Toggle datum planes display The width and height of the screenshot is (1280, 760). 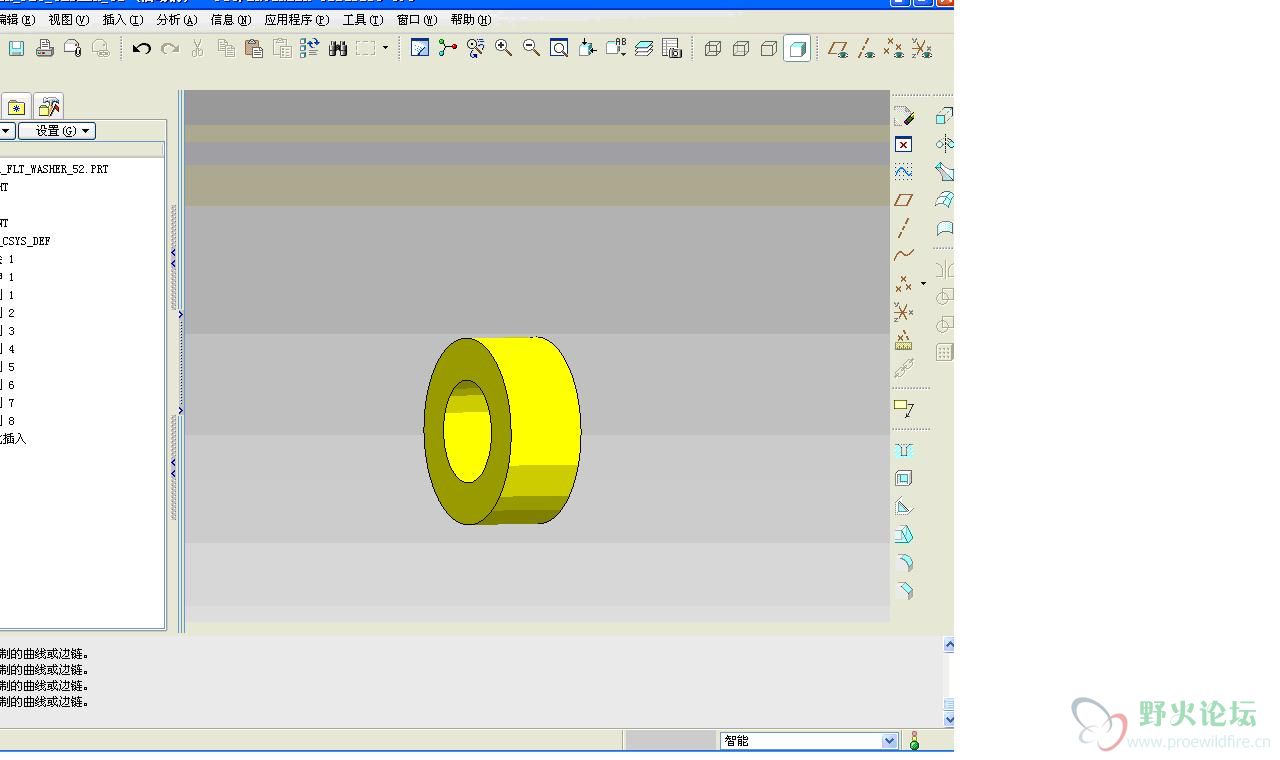[838, 48]
